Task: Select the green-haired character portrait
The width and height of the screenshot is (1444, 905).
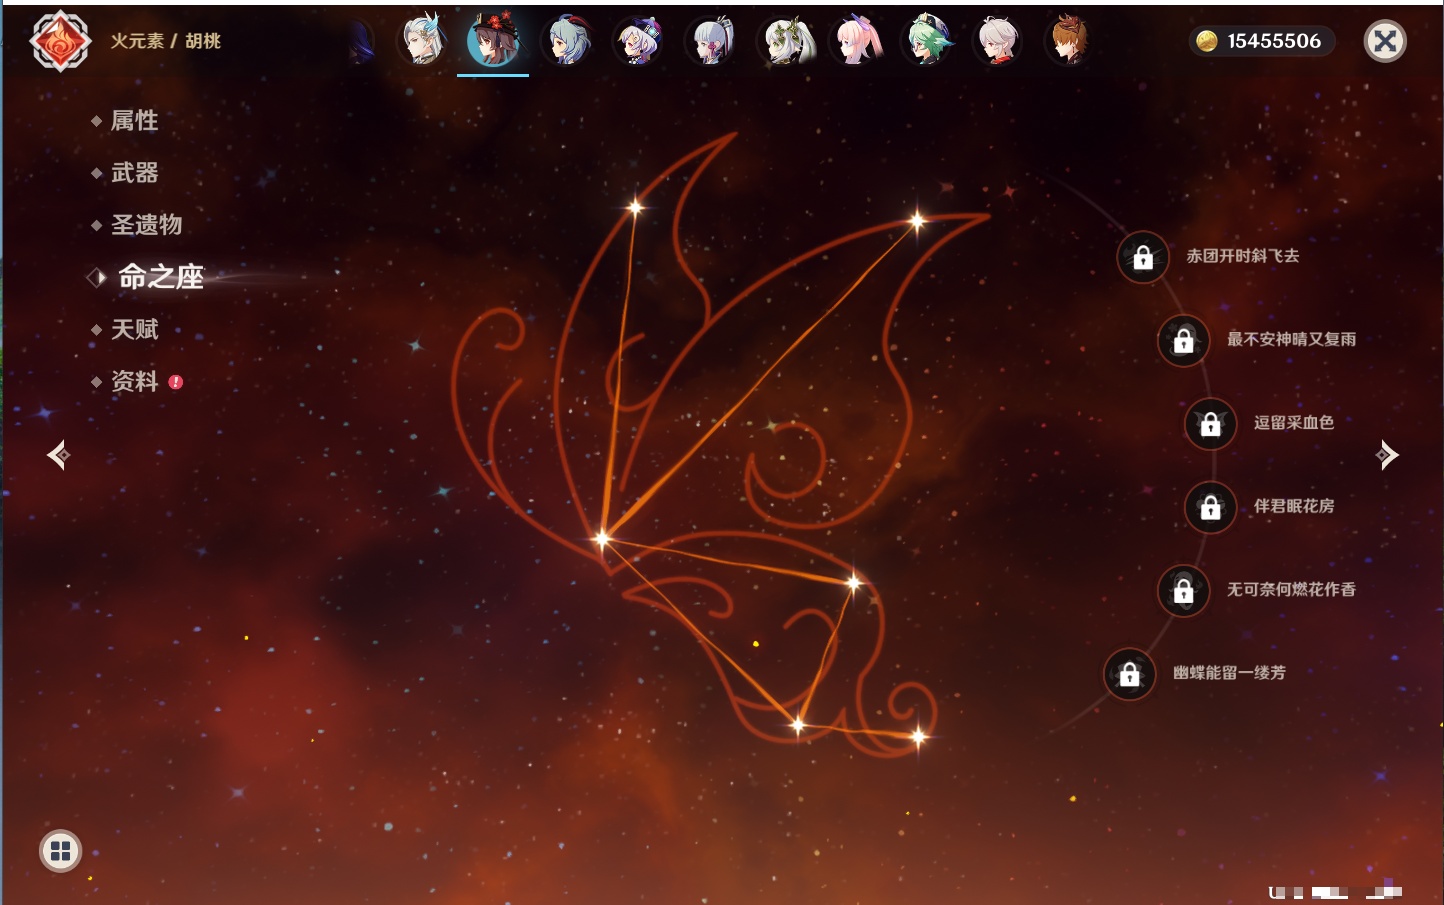Action: [x=928, y=41]
